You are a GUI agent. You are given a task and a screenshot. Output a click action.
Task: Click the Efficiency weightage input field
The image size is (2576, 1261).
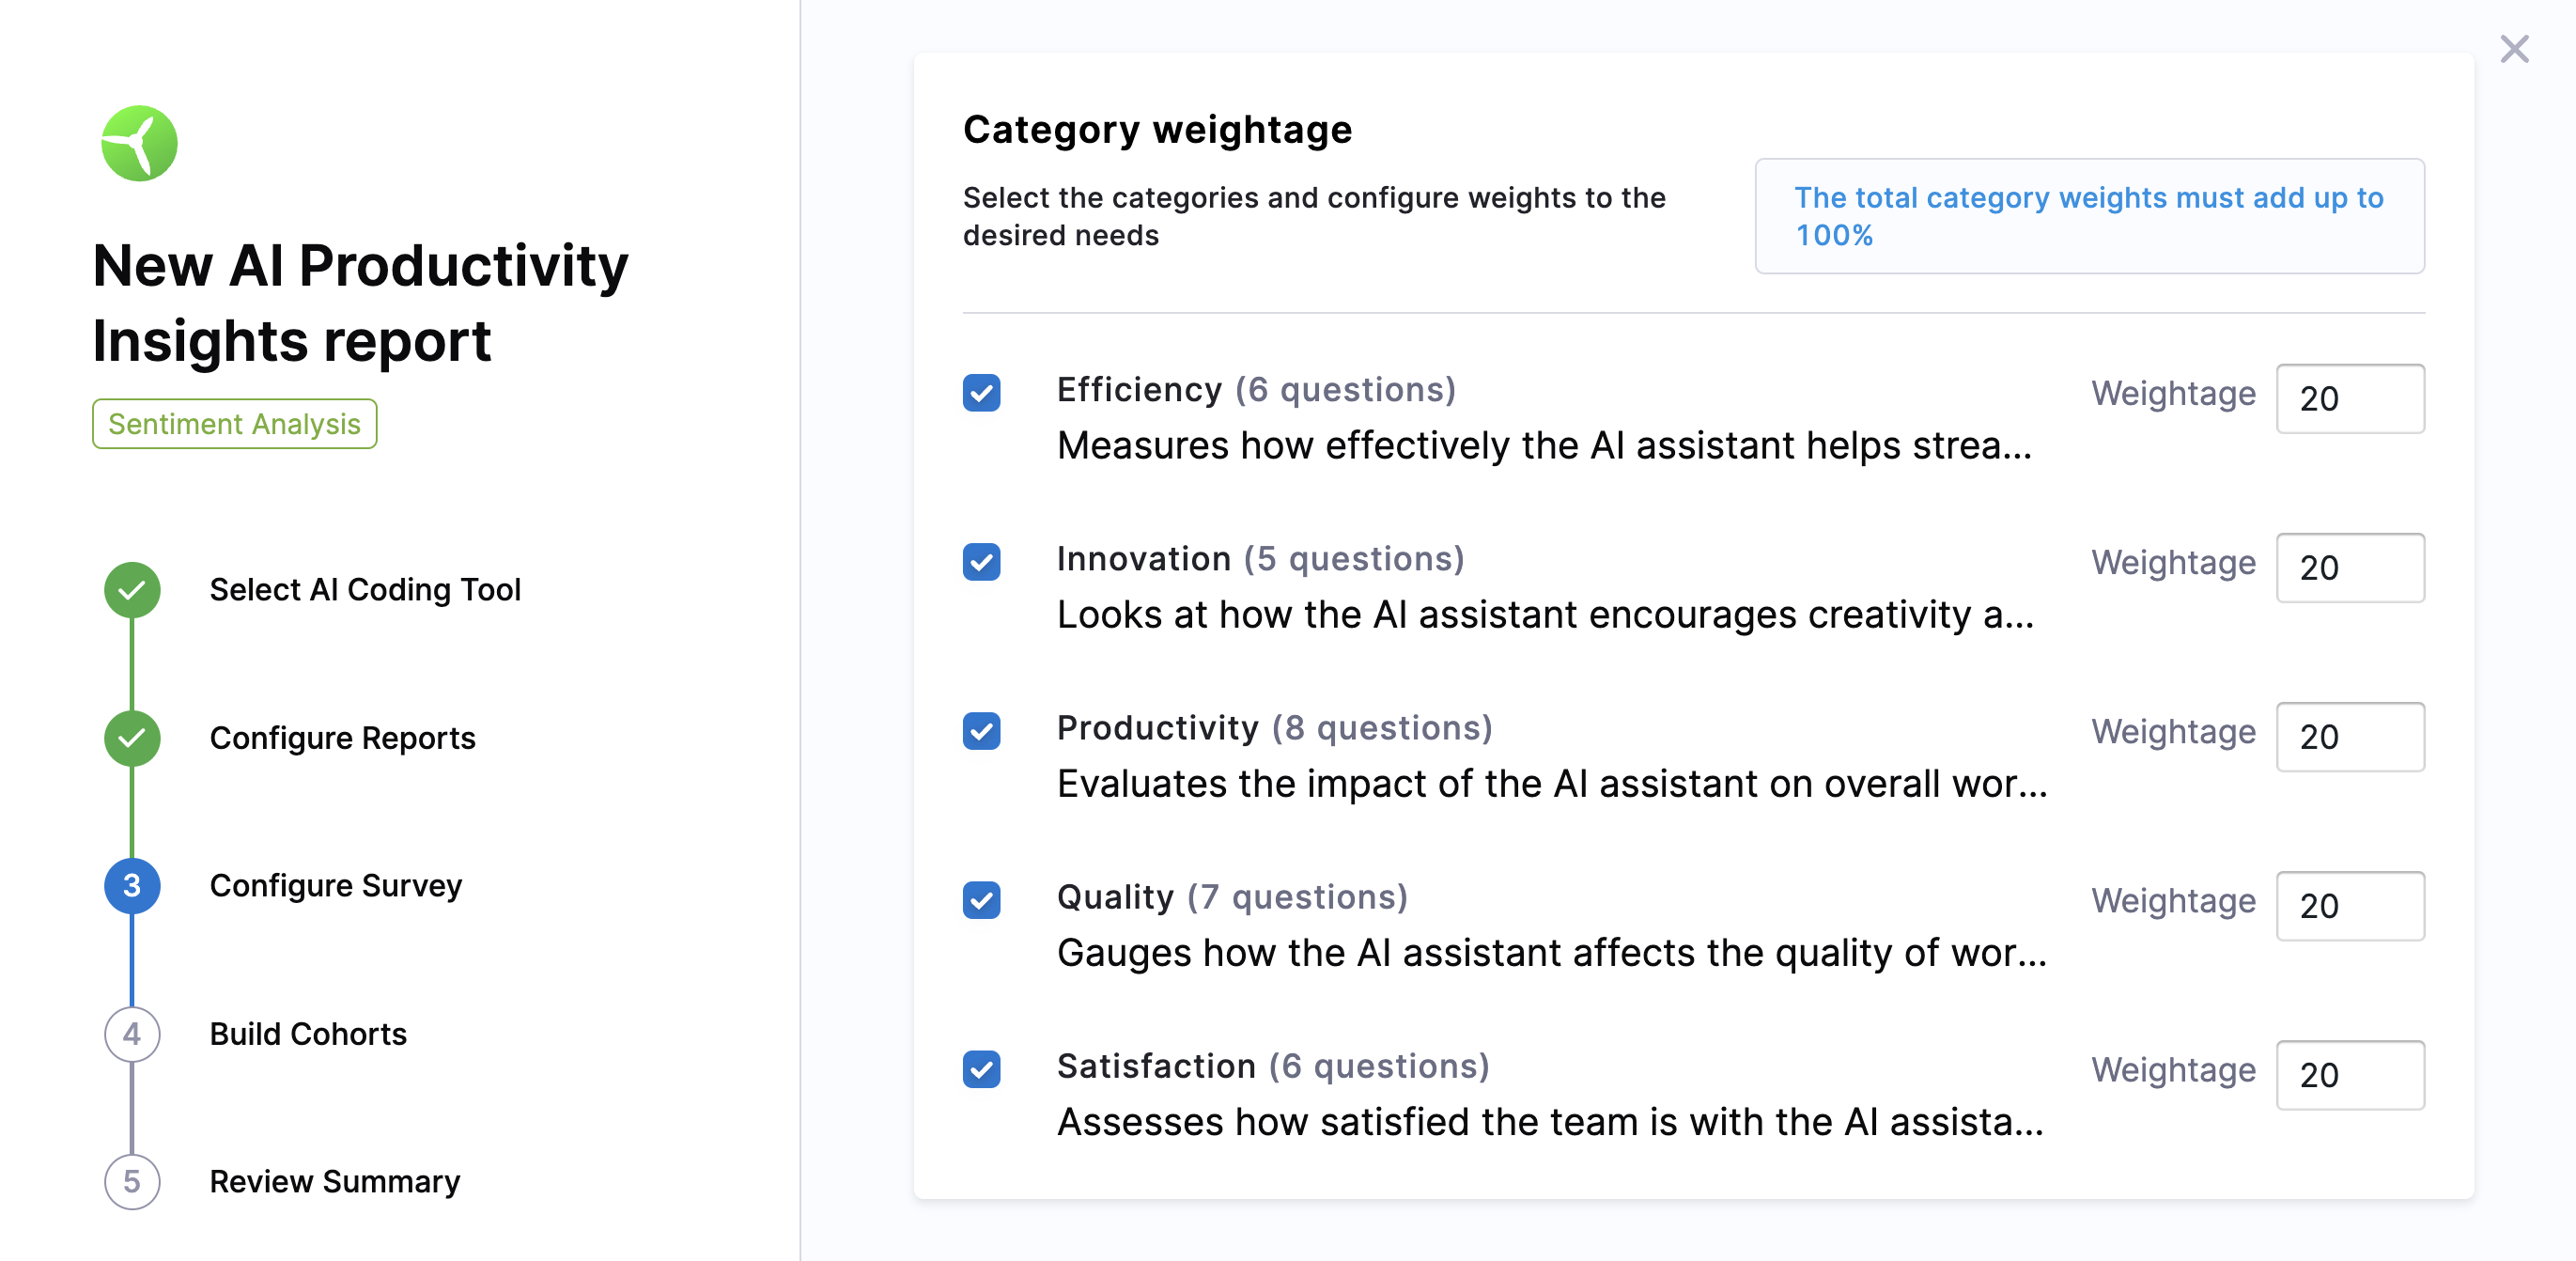point(2349,399)
